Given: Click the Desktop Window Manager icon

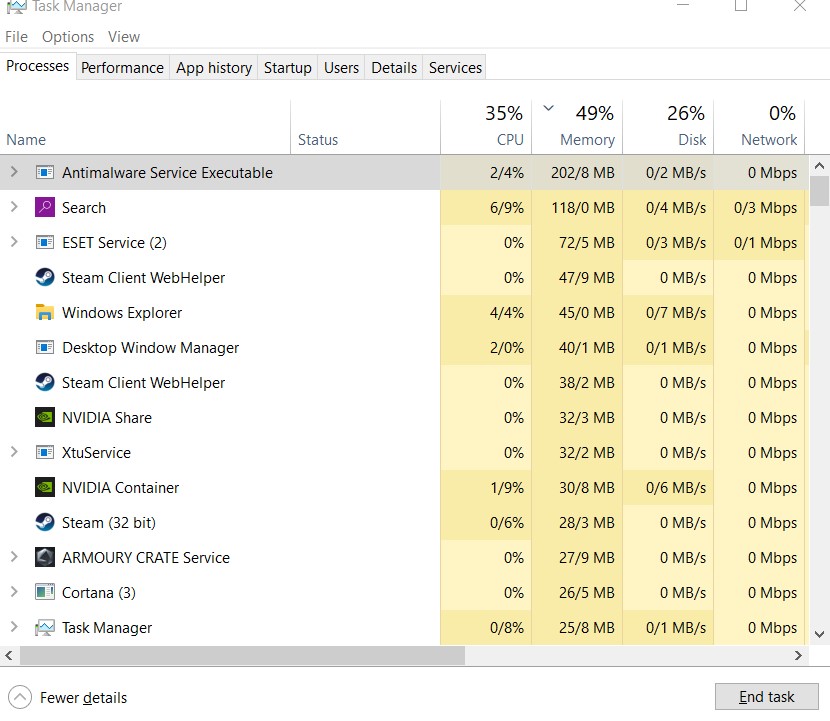Looking at the screenshot, I should (44, 347).
